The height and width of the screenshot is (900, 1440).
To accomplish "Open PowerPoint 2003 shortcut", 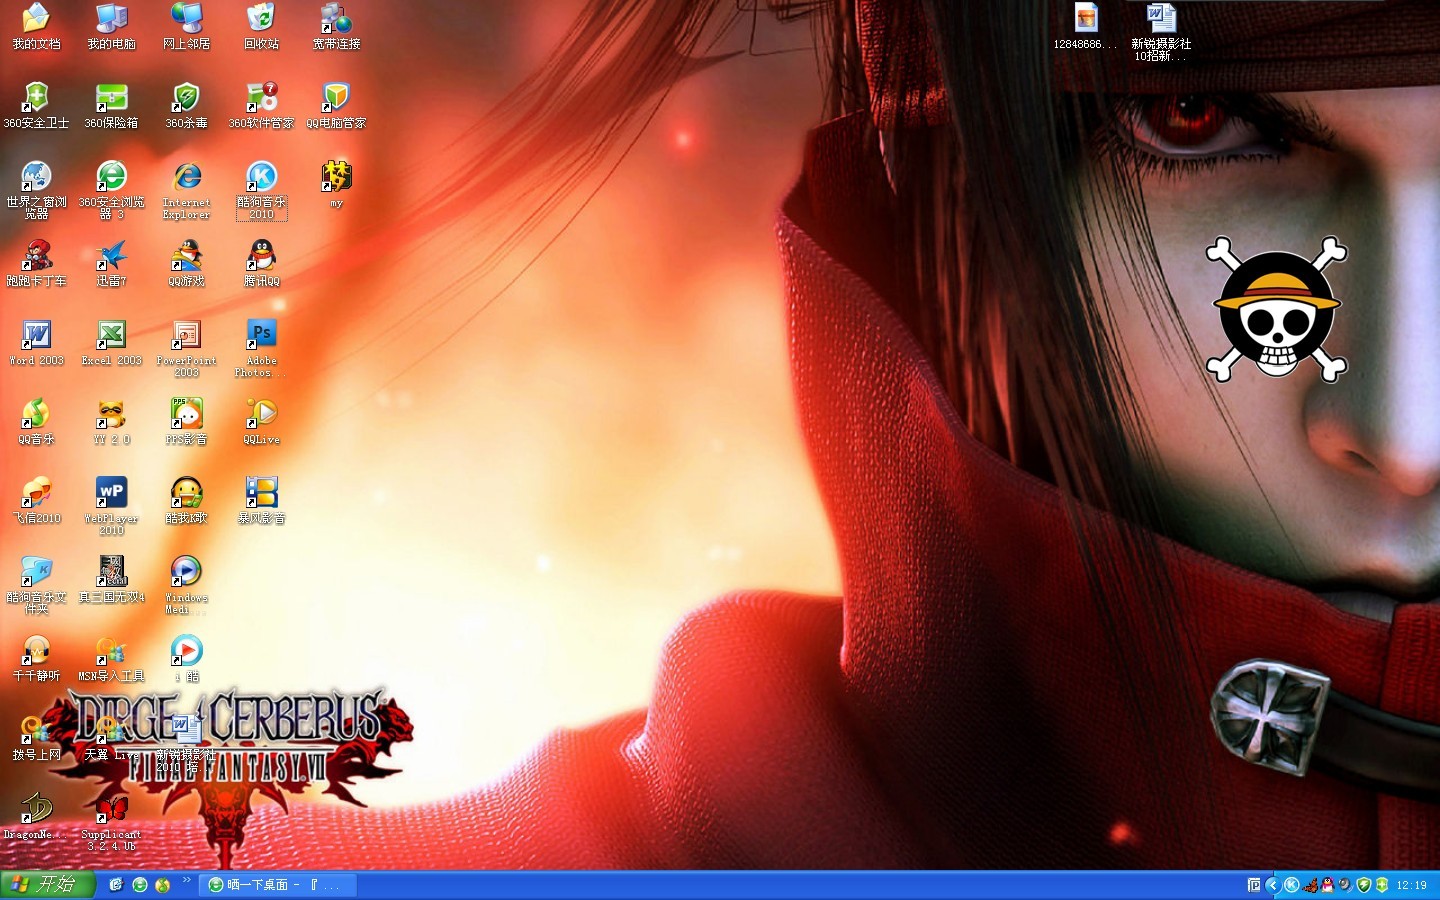I will point(186,348).
